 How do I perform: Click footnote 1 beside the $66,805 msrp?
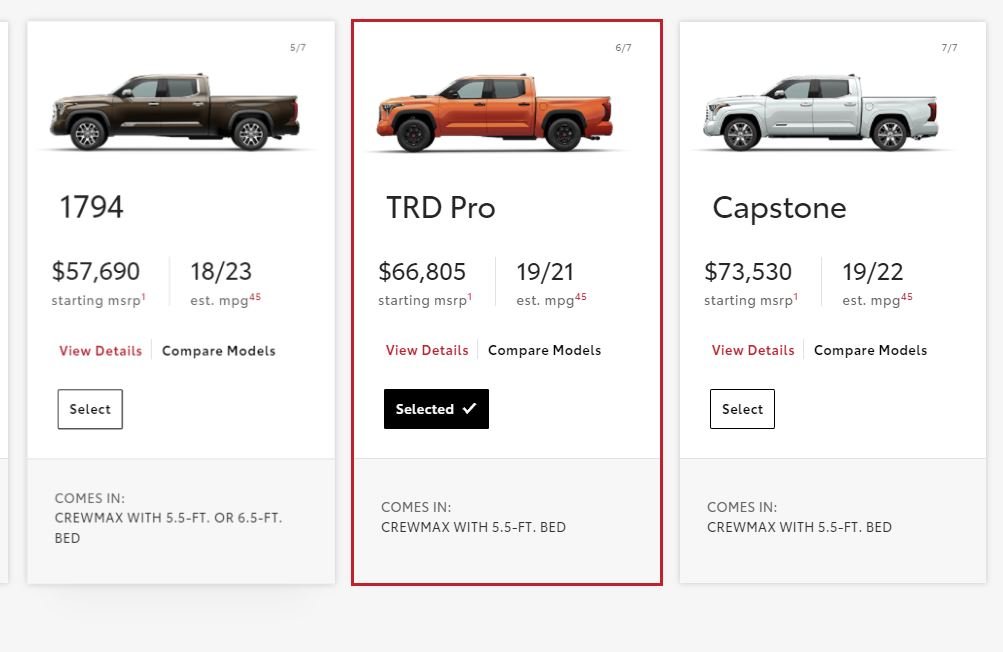coord(470,297)
